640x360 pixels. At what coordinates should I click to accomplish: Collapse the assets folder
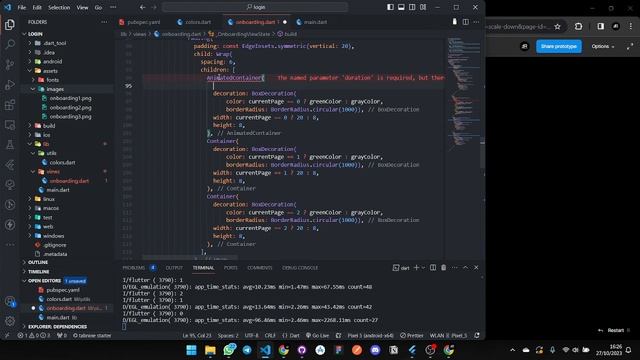[50, 71]
